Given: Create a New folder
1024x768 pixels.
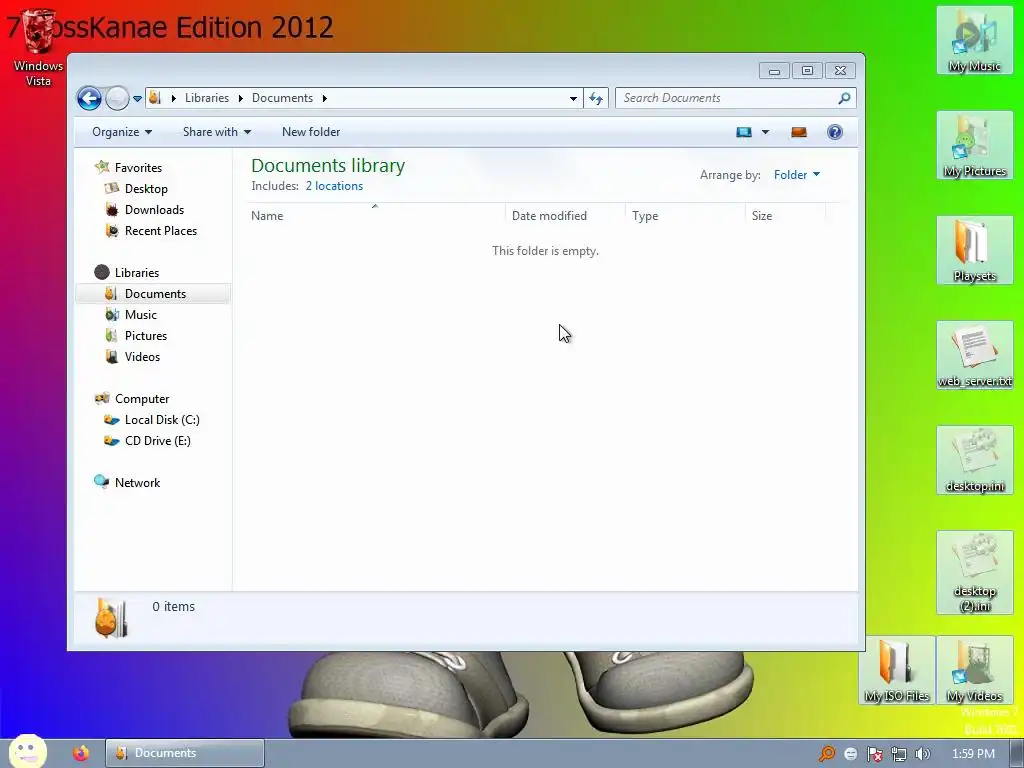Looking at the screenshot, I should tap(311, 132).
